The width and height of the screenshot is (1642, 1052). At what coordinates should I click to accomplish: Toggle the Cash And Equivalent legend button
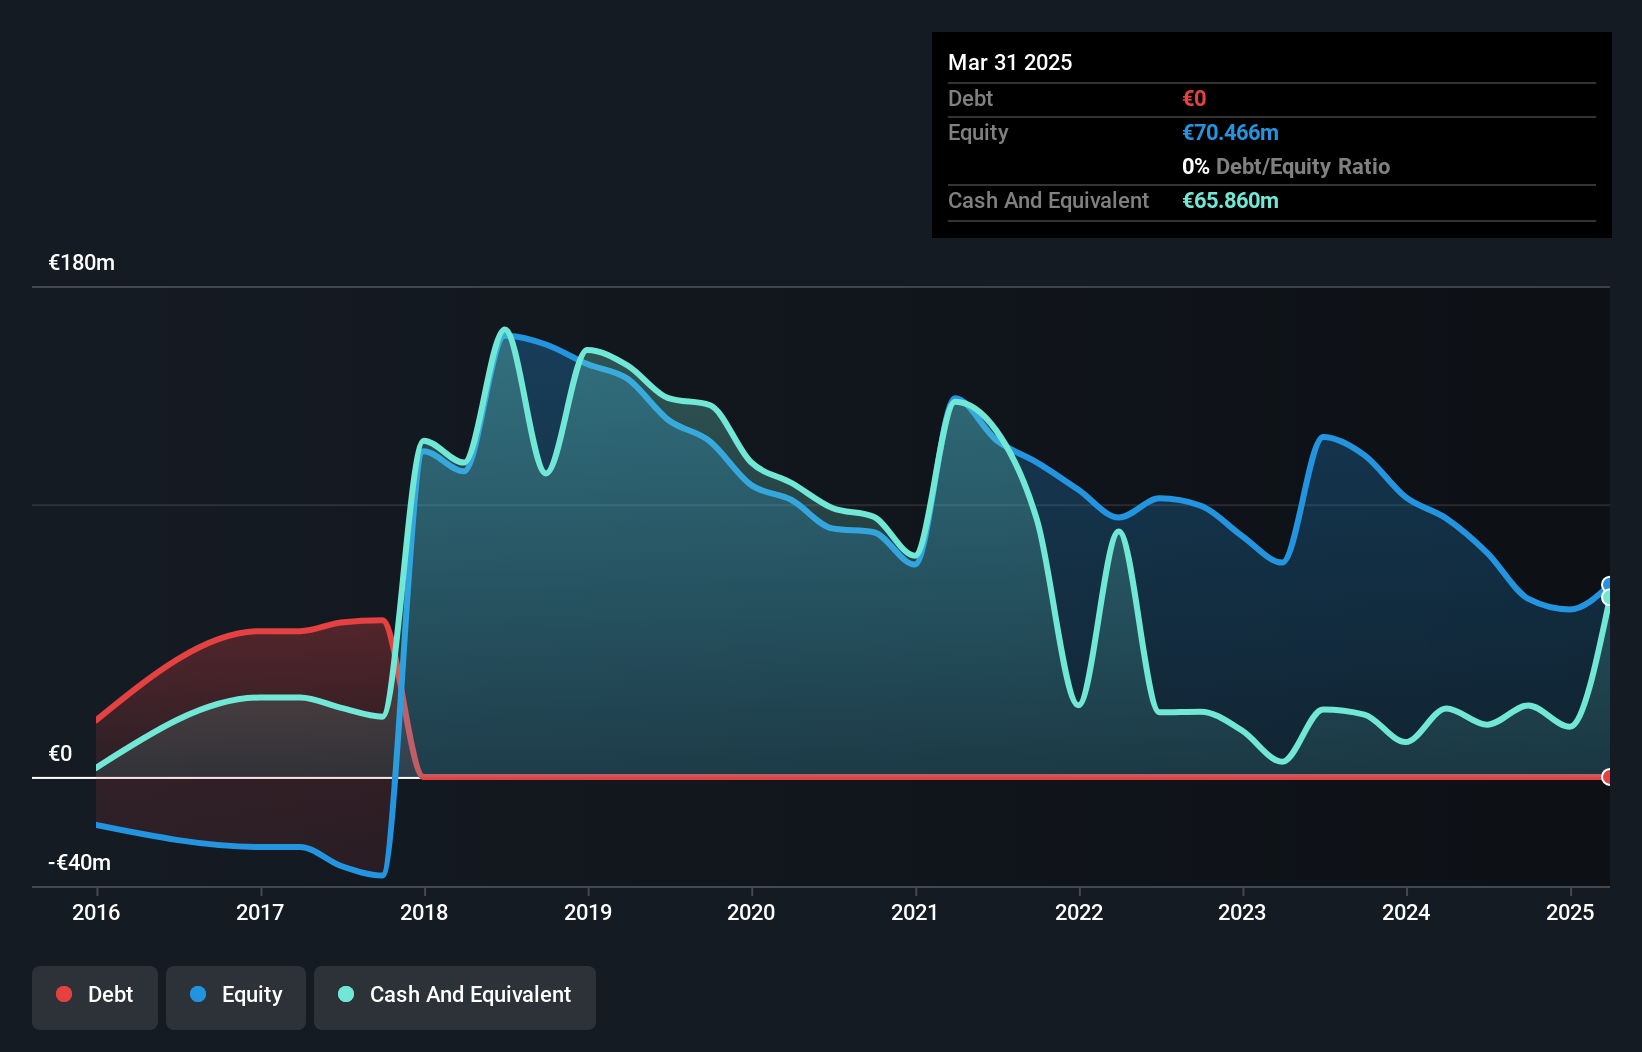point(455,997)
